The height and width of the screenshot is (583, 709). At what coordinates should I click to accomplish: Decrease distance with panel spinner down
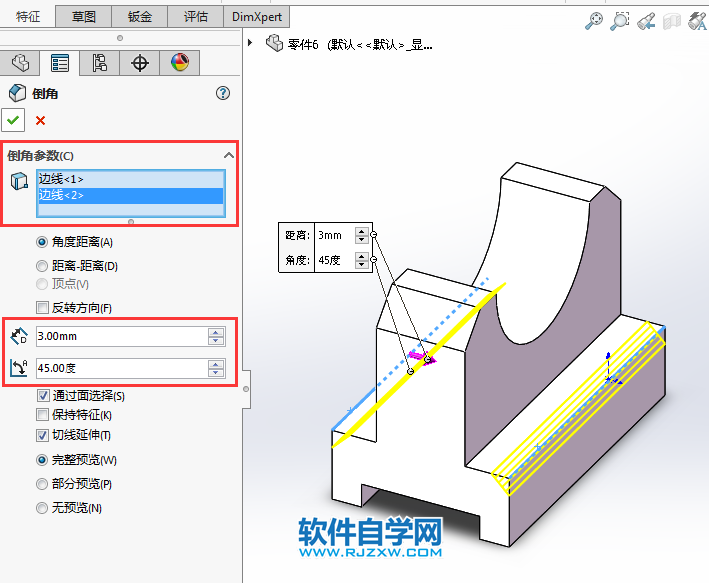(x=216, y=341)
